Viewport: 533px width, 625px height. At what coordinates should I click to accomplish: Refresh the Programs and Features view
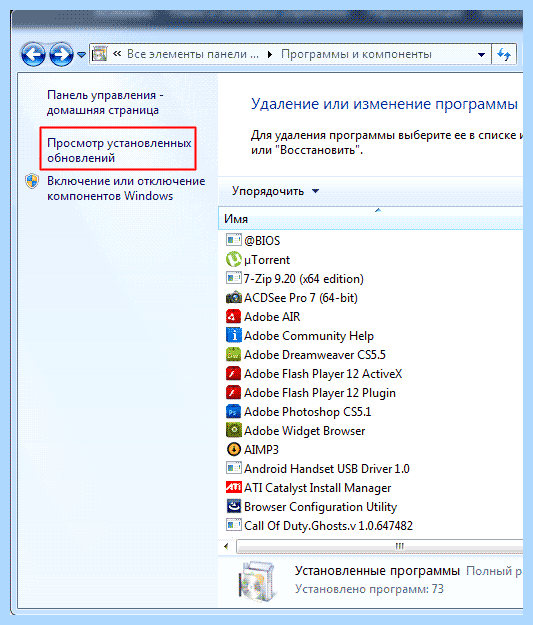coord(504,54)
